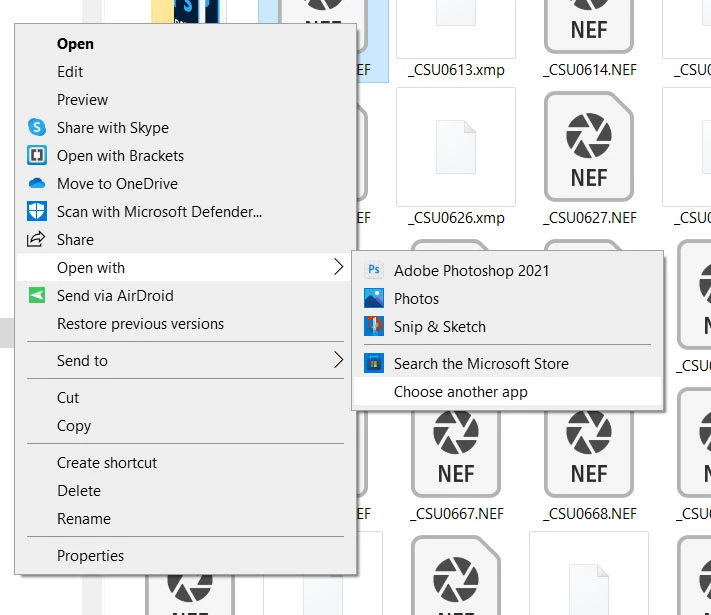Click the Skype icon in context menu
711x615 pixels.
[37, 127]
